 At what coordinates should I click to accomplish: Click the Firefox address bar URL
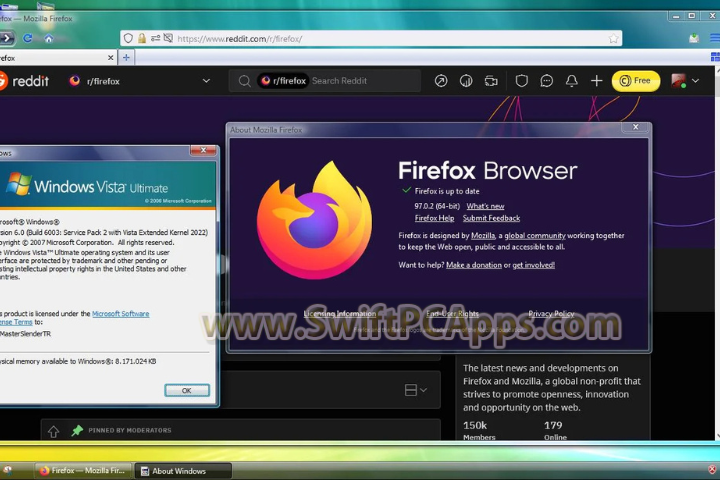pos(240,39)
